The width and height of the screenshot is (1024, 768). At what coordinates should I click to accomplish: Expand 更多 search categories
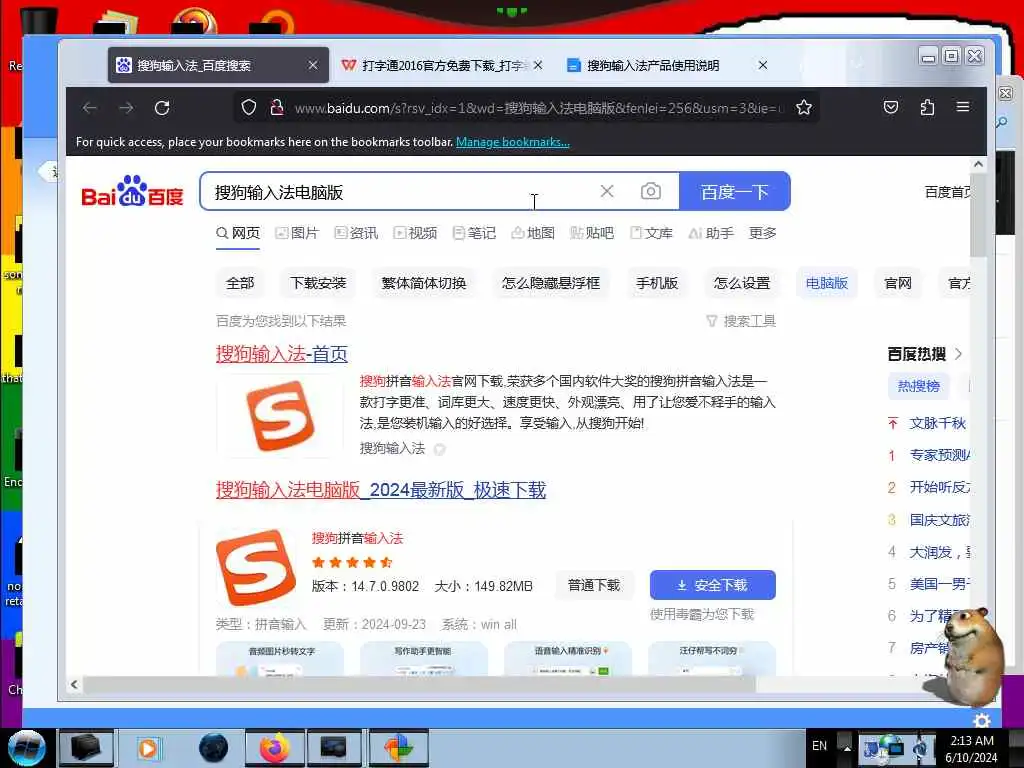click(762, 233)
